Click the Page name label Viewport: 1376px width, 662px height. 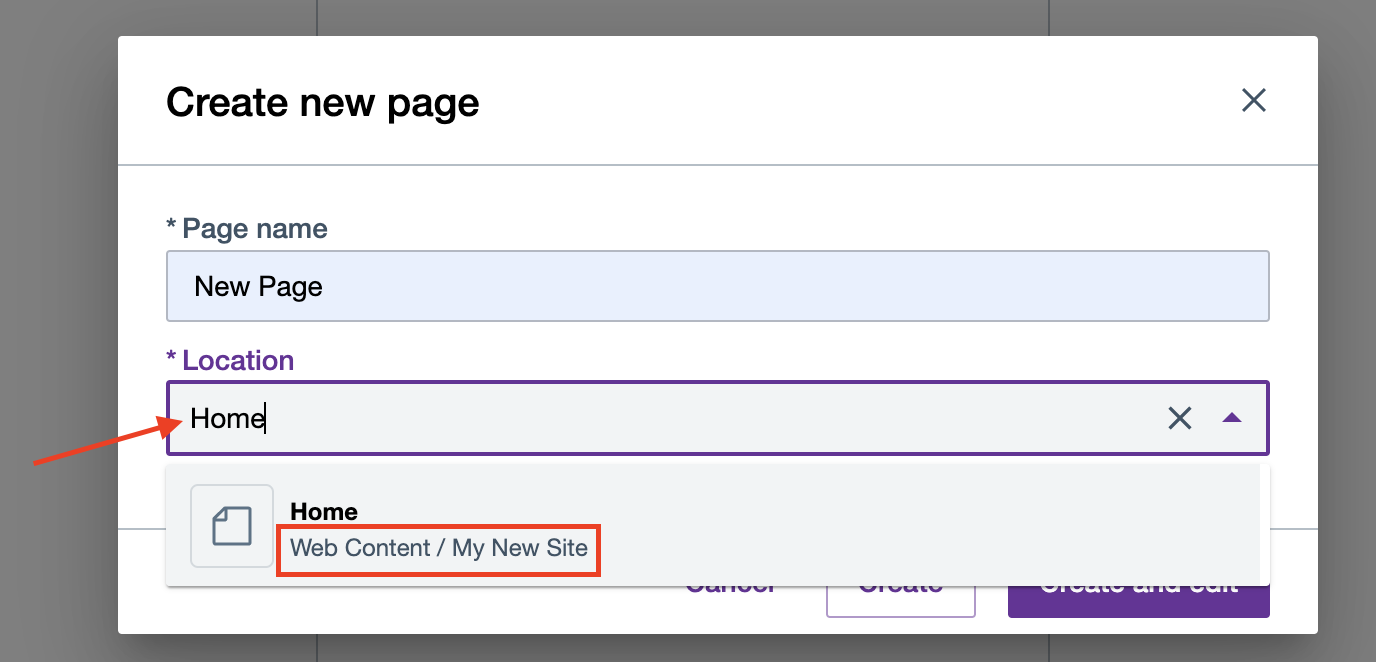click(x=247, y=228)
